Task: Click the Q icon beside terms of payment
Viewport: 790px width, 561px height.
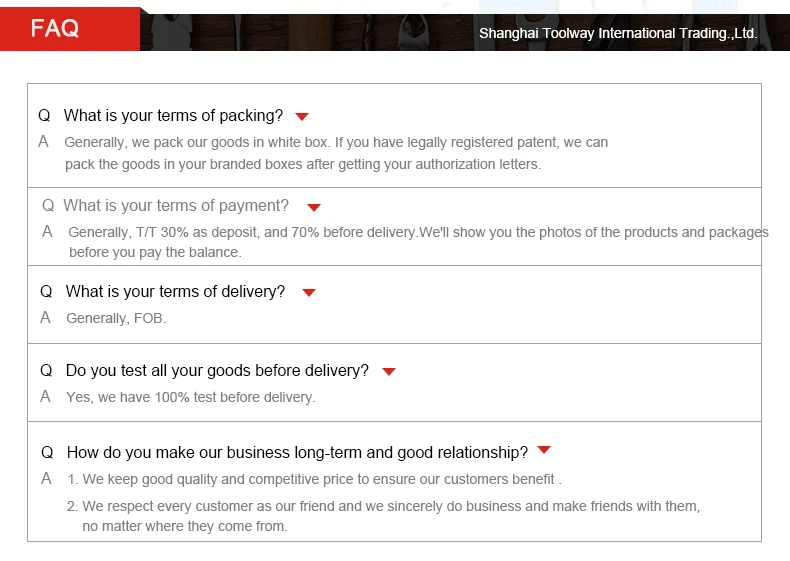Action: click(x=48, y=206)
